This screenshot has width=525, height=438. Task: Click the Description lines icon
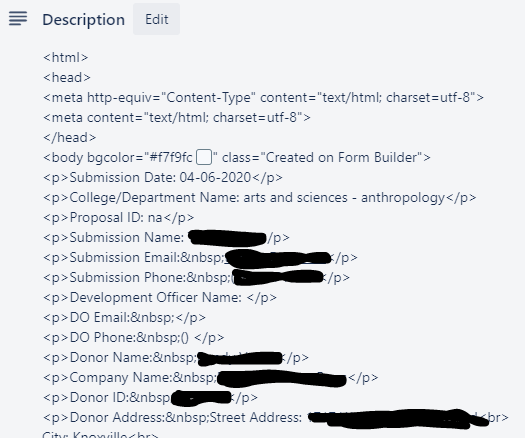tap(18, 18)
